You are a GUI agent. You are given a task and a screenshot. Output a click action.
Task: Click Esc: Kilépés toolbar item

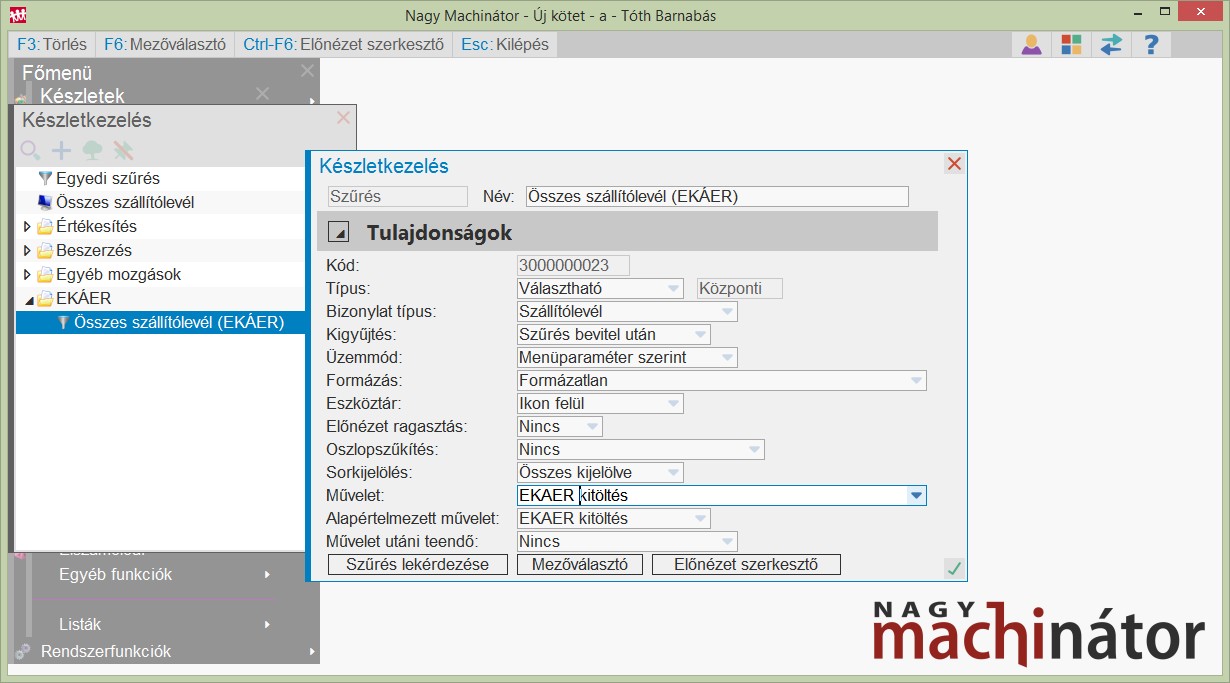tap(504, 45)
